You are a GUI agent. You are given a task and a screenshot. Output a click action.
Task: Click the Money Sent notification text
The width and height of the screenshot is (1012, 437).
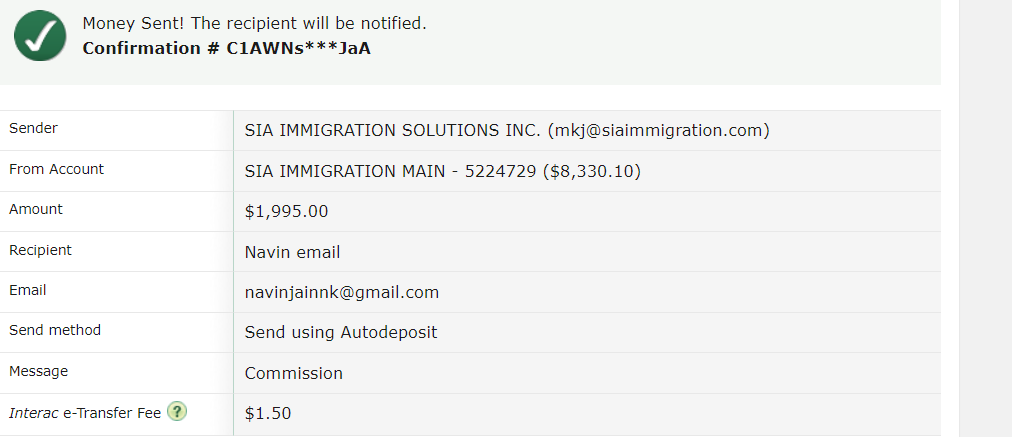[254, 24]
